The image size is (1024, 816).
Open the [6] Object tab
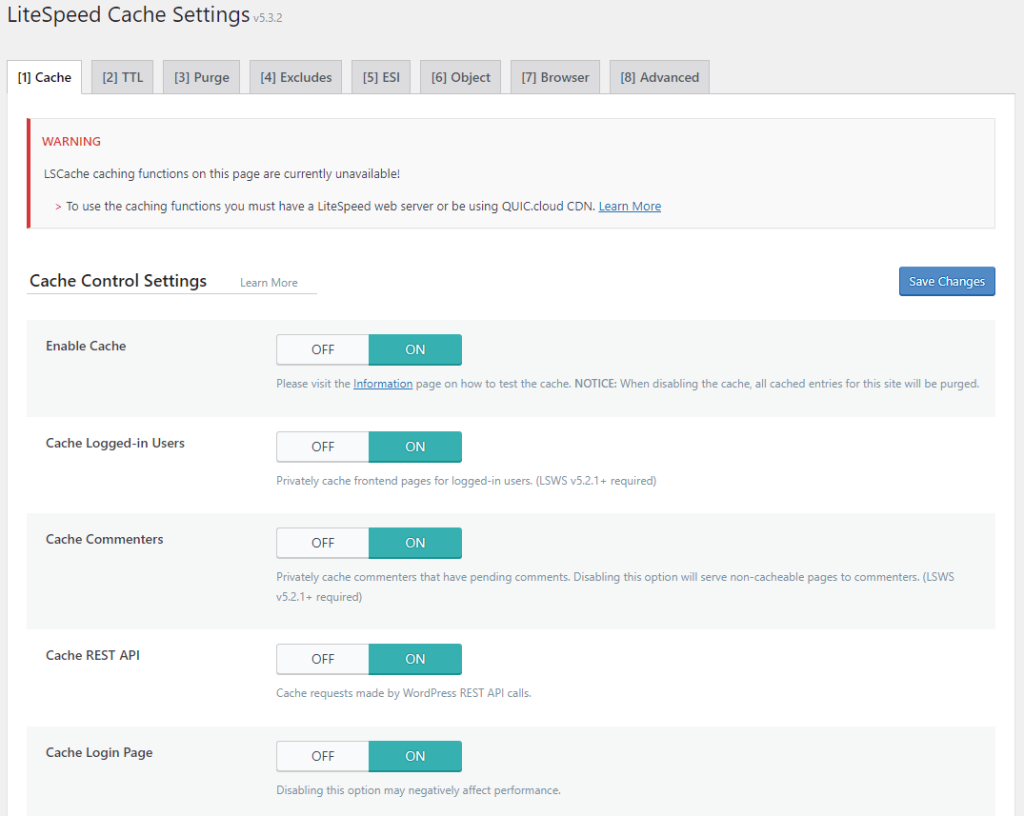click(460, 77)
